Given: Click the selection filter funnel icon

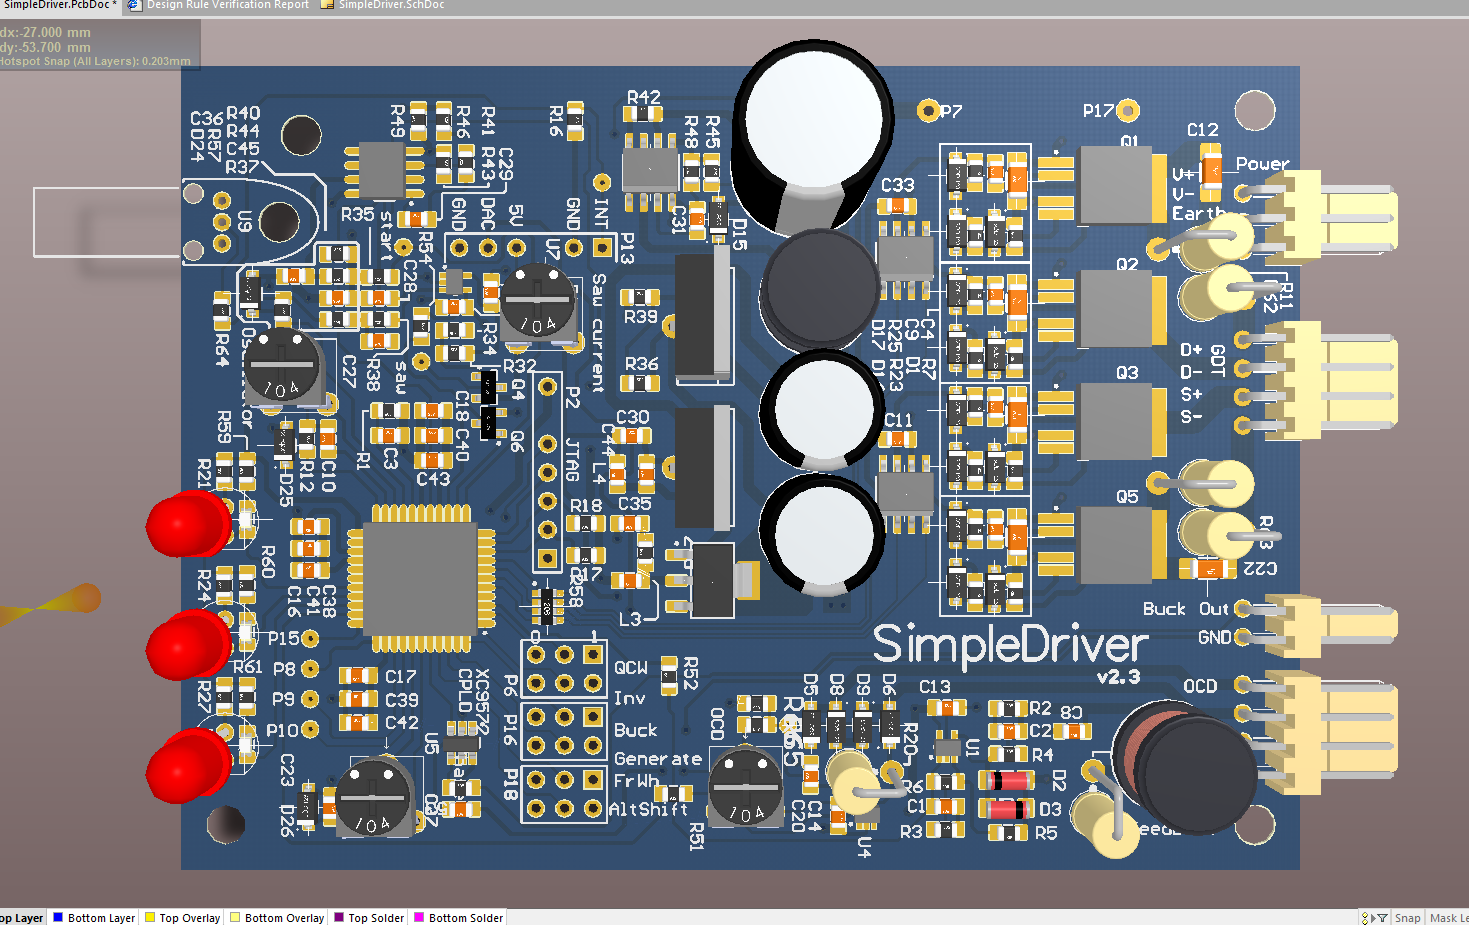Looking at the screenshot, I should 1382,918.
